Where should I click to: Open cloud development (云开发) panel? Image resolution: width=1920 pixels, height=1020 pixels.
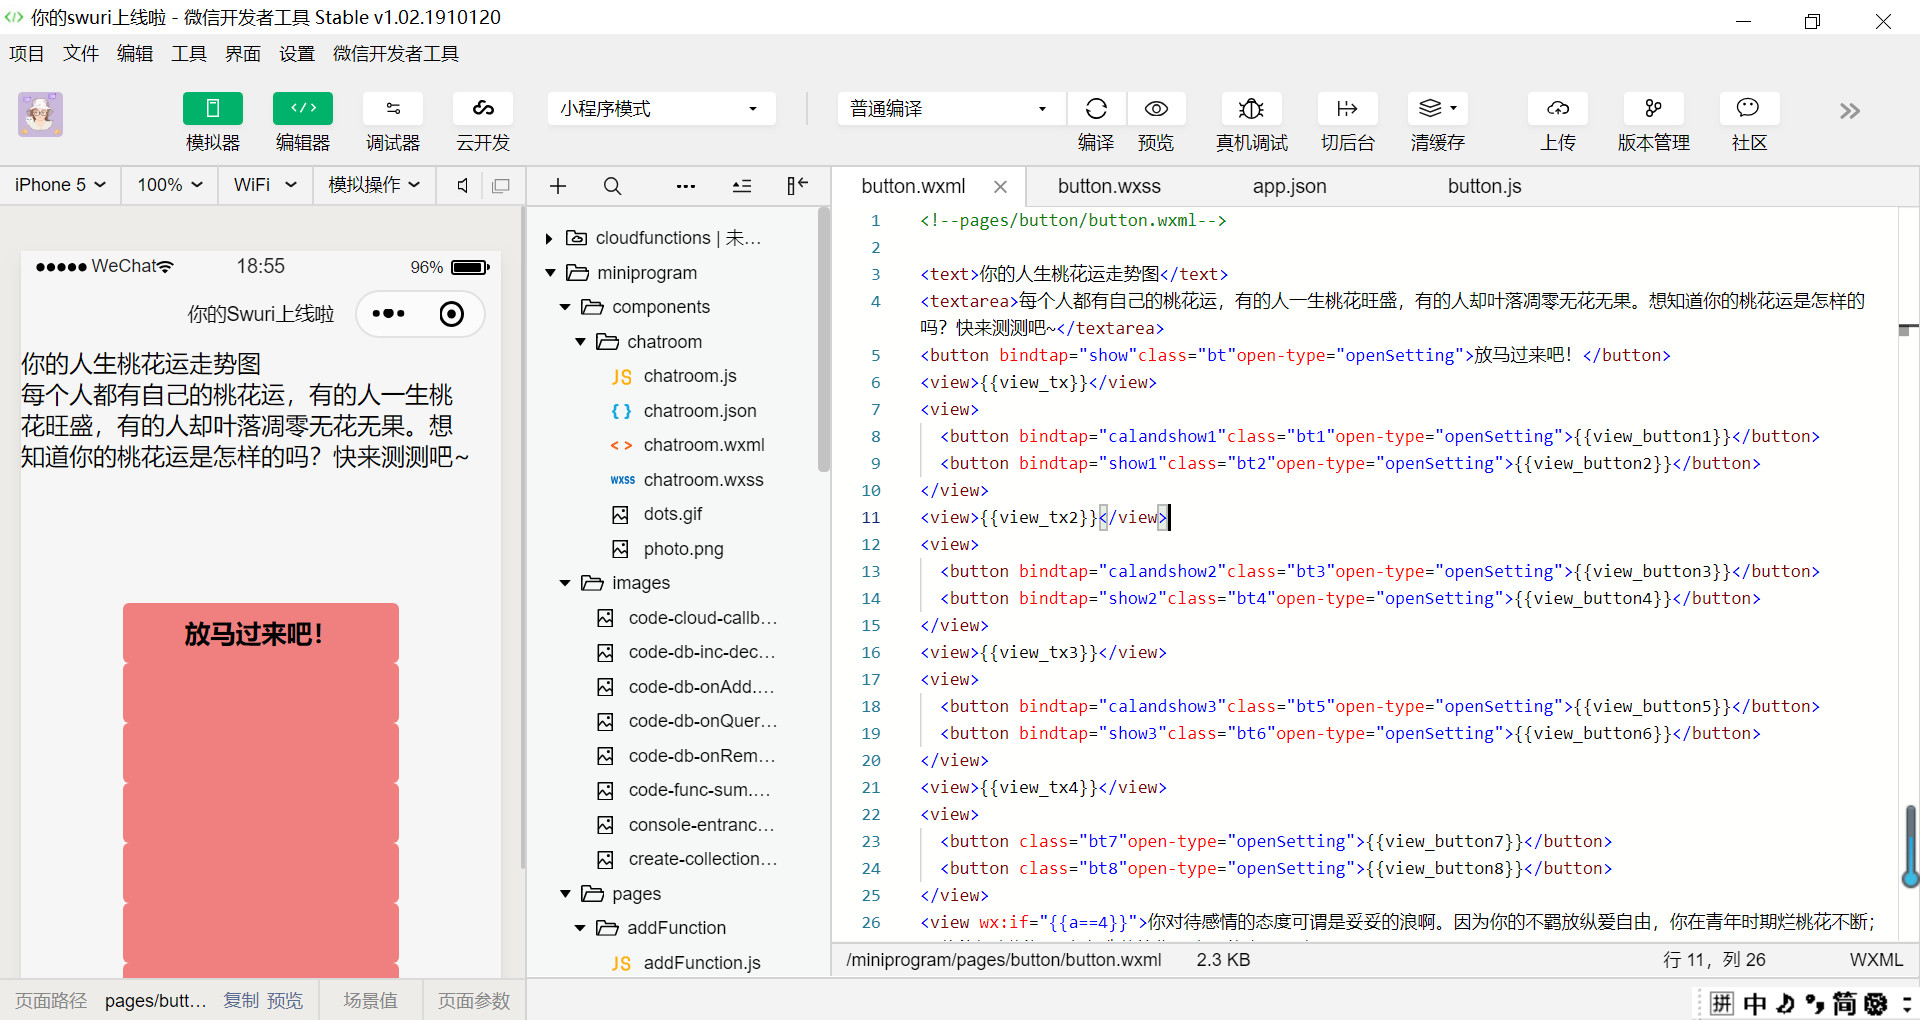click(483, 109)
